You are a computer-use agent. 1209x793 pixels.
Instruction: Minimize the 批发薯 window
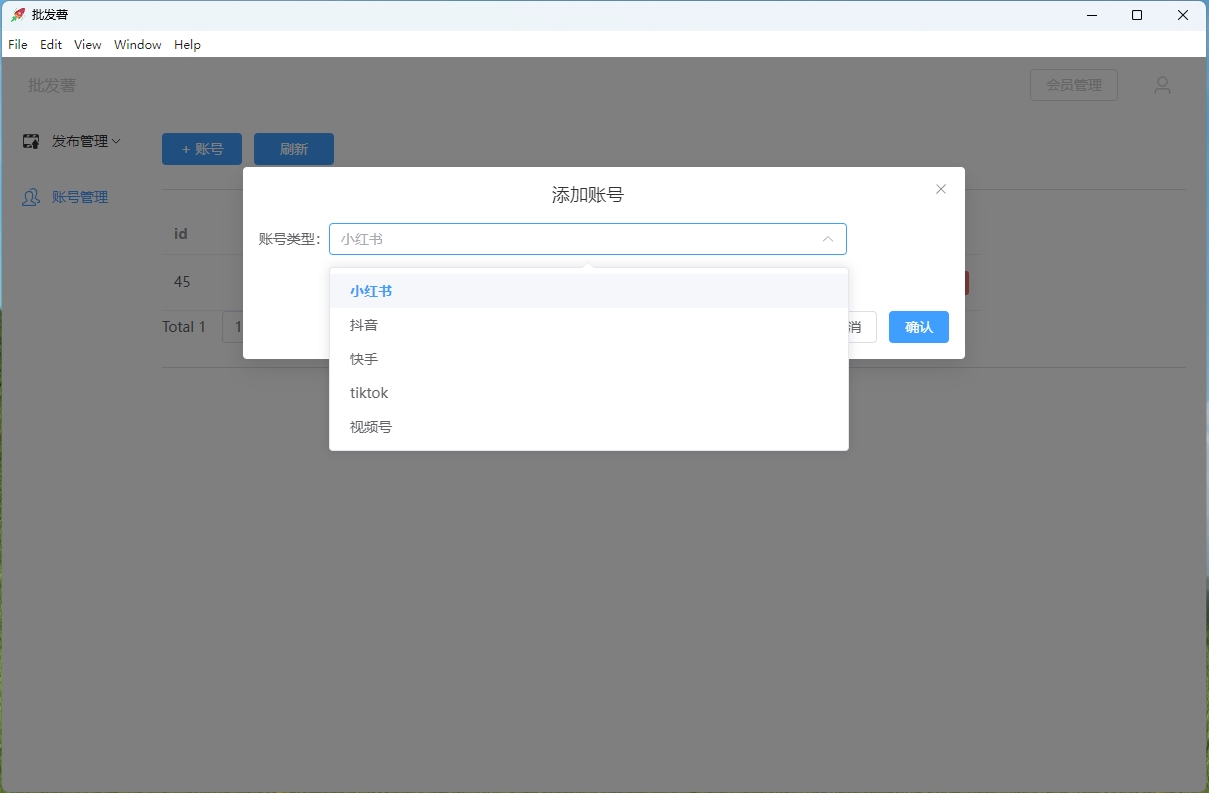coord(1091,15)
